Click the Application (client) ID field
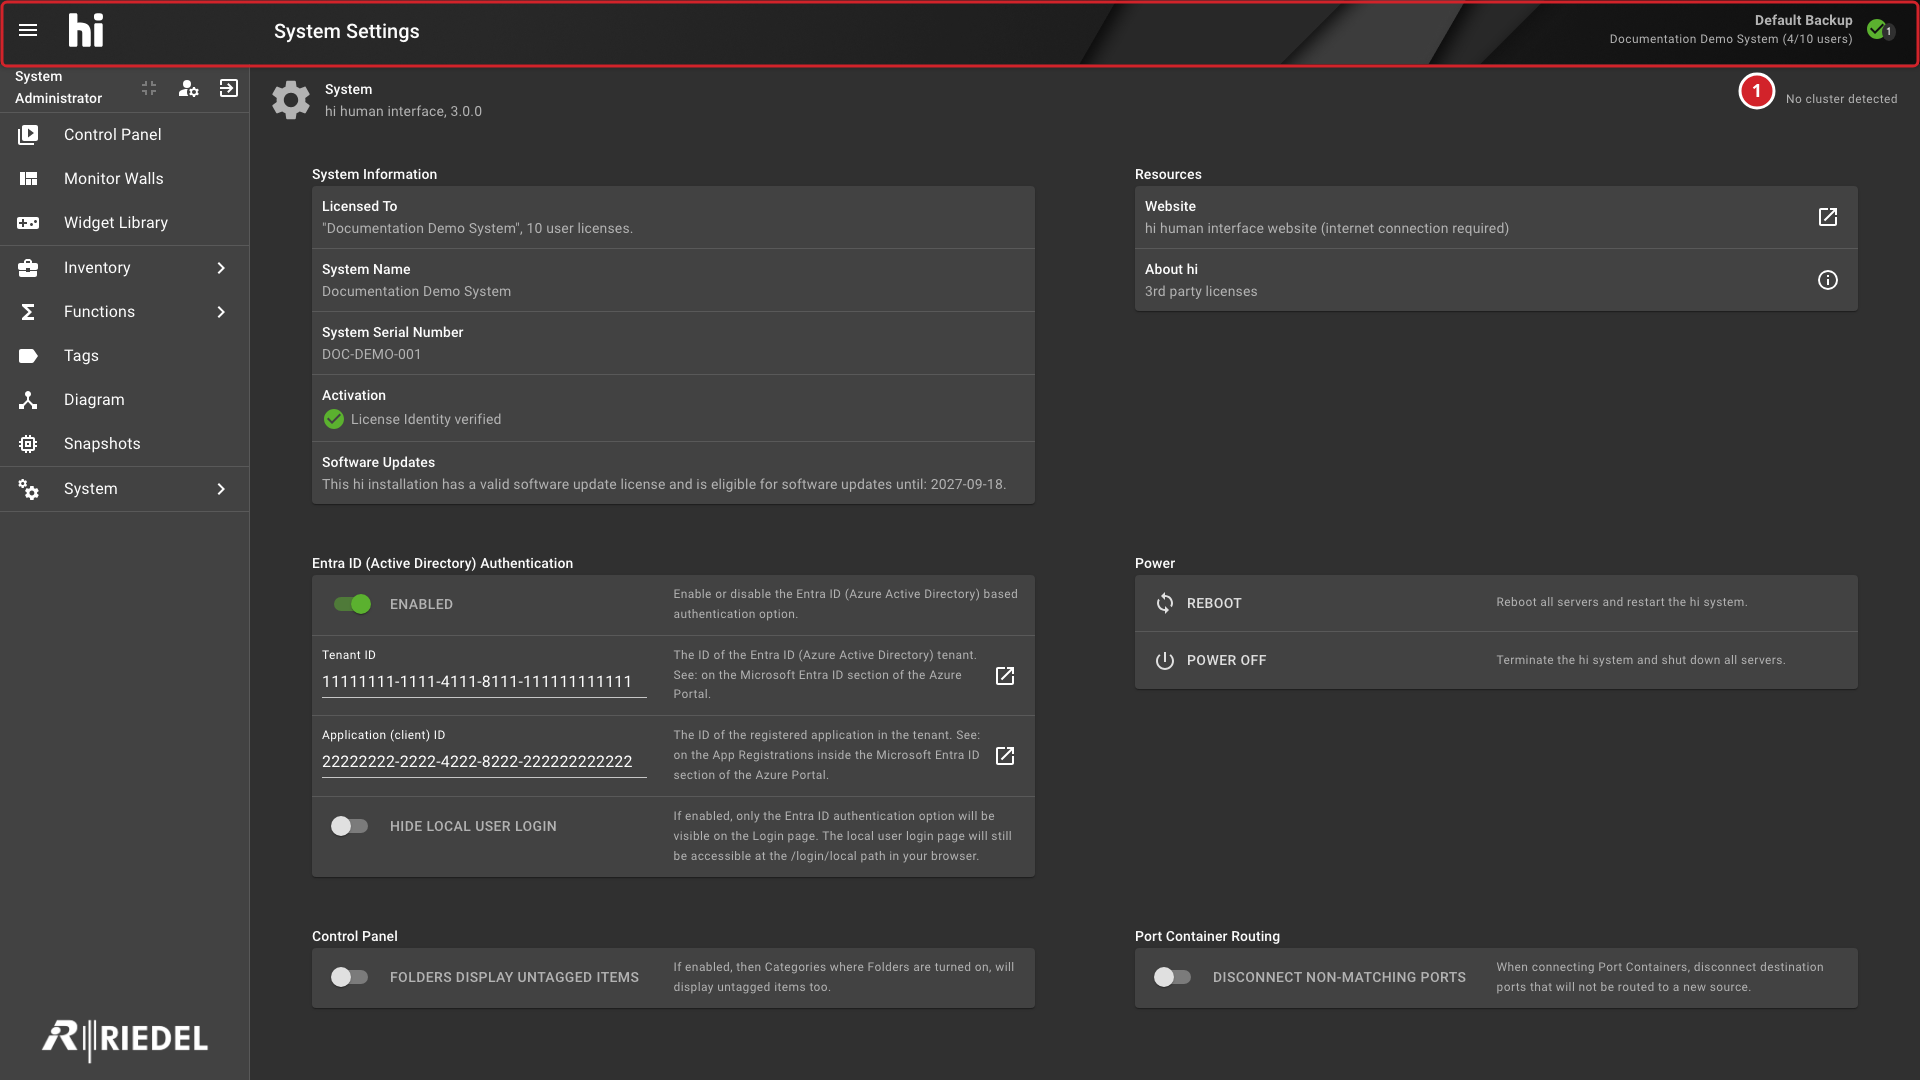This screenshot has width=1920, height=1080. tap(484, 762)
